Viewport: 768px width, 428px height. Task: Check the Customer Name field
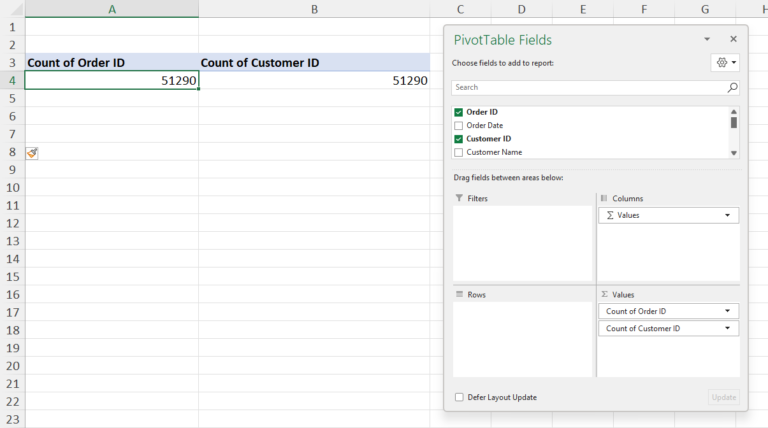[x=459, y=152]
